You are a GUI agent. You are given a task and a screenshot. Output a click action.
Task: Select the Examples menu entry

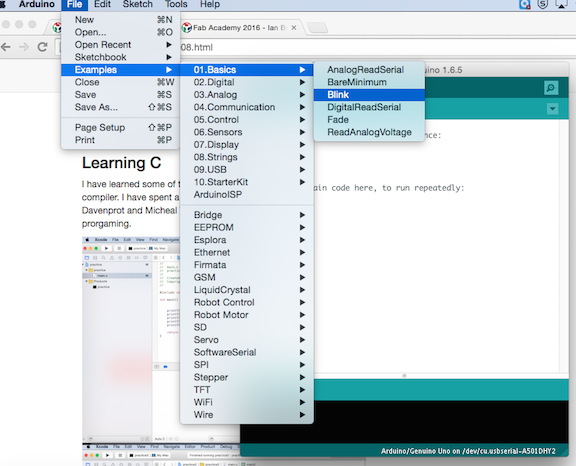point(120,70)
